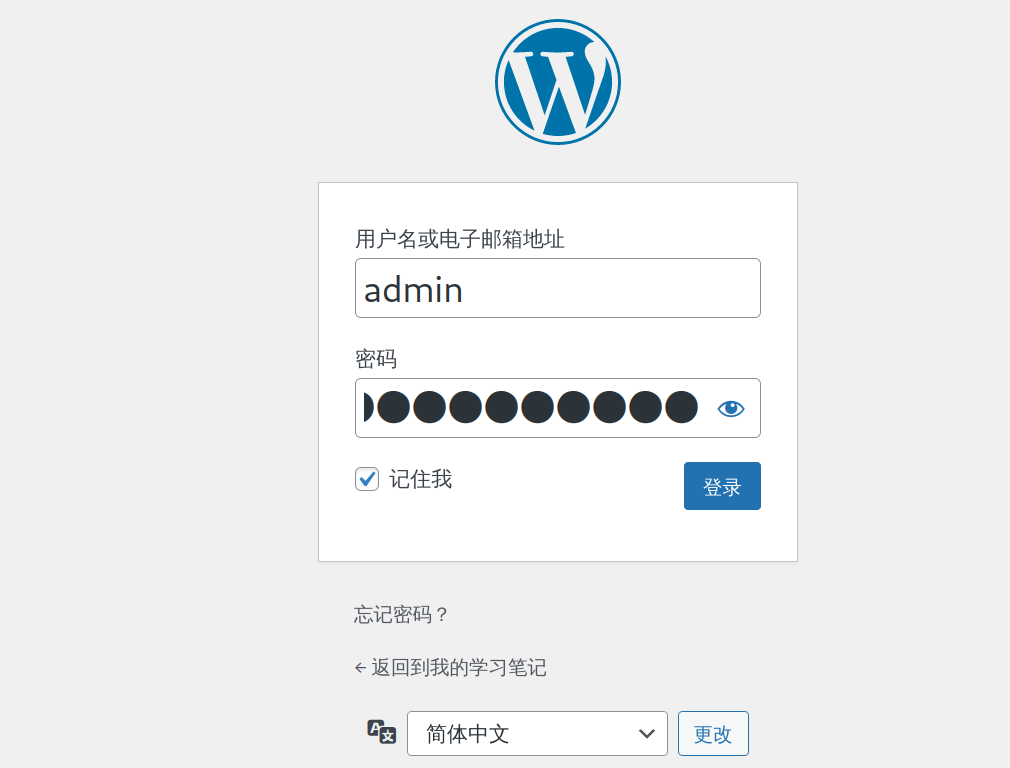This screenshot has width=1010, height=768.
Task: Follow the 返回到我的学习笔记 link
Action: click(x=458, y=668)
